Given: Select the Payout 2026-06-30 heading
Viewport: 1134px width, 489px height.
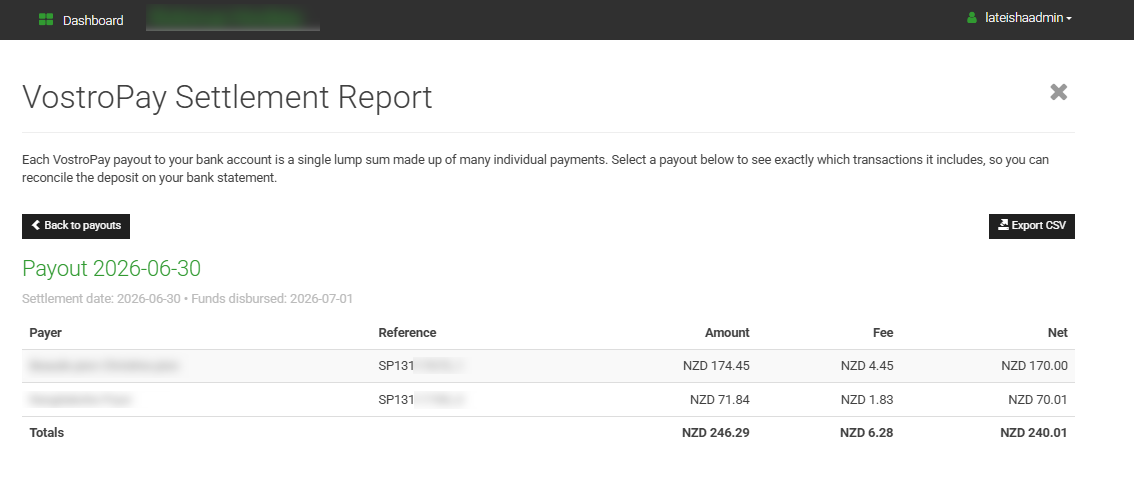Looking at the screenshot, I should 111,268.
